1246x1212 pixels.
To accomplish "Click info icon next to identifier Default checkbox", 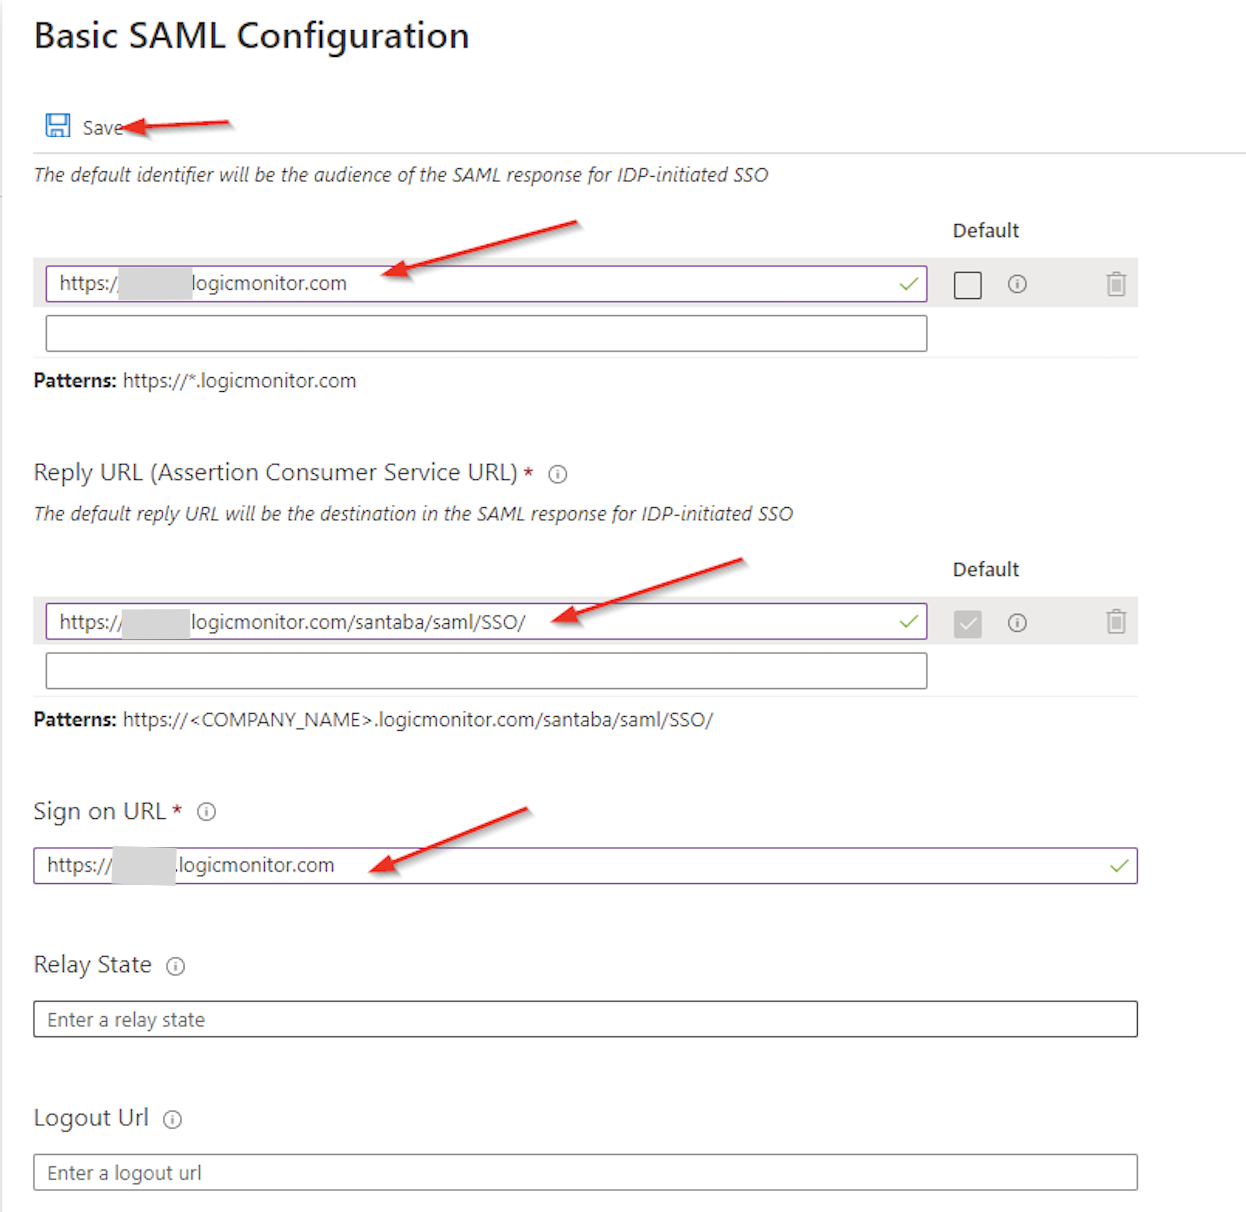I will pos(1017,284).
